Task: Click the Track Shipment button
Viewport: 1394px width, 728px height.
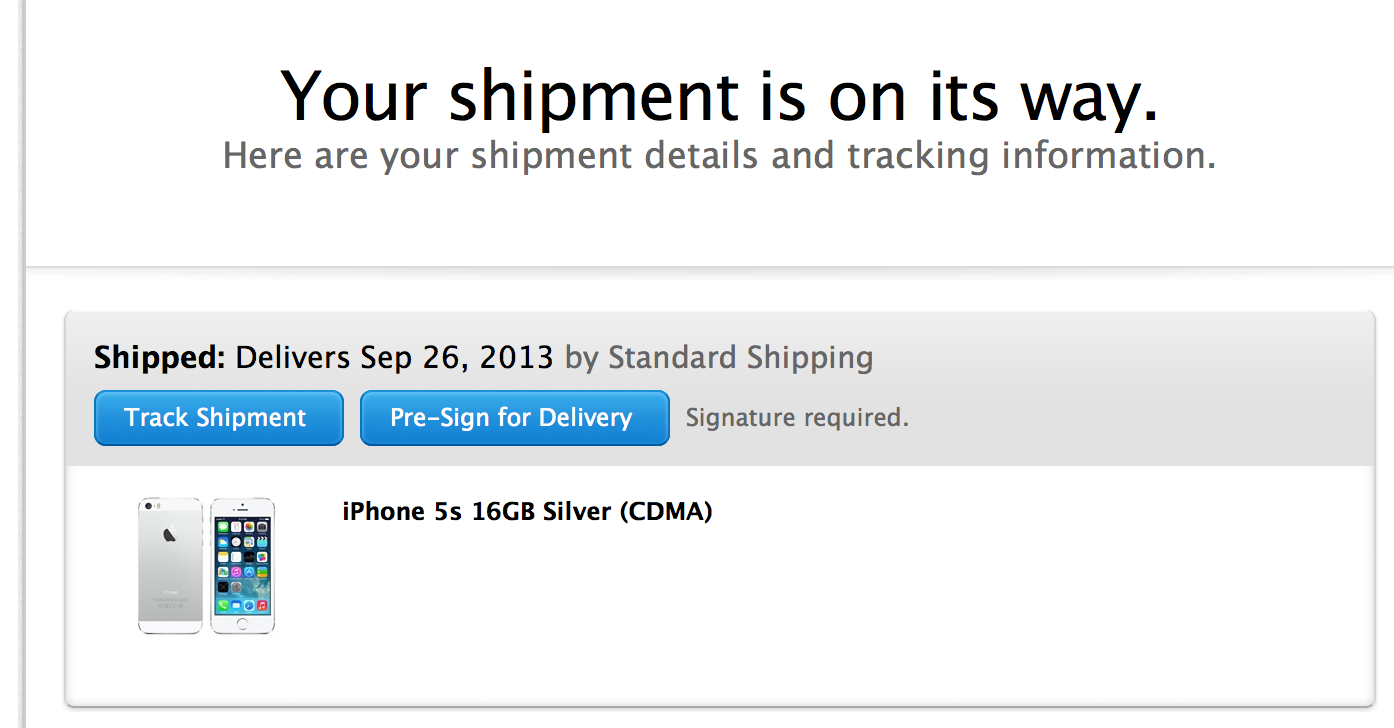Action: pyautogui.click(x=218, y=418)
